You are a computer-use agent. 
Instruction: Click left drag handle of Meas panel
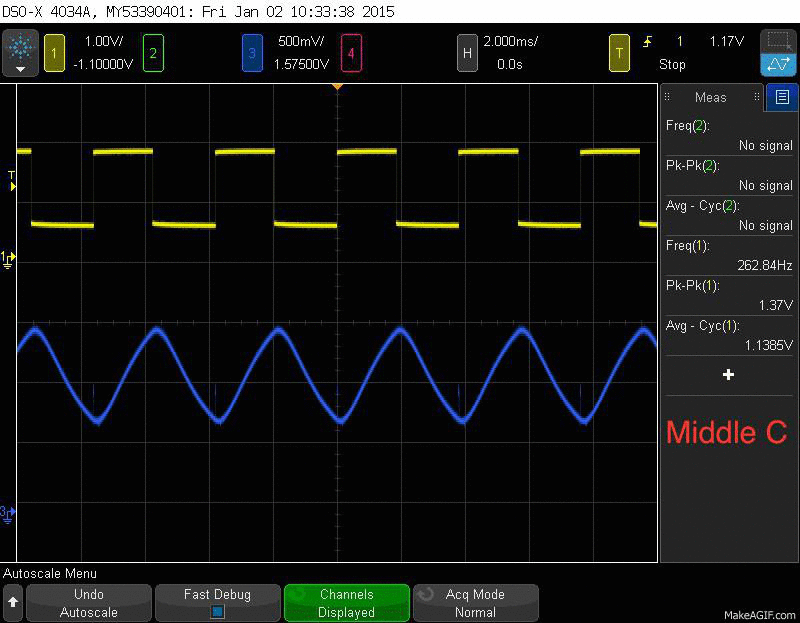coord(667,97)
